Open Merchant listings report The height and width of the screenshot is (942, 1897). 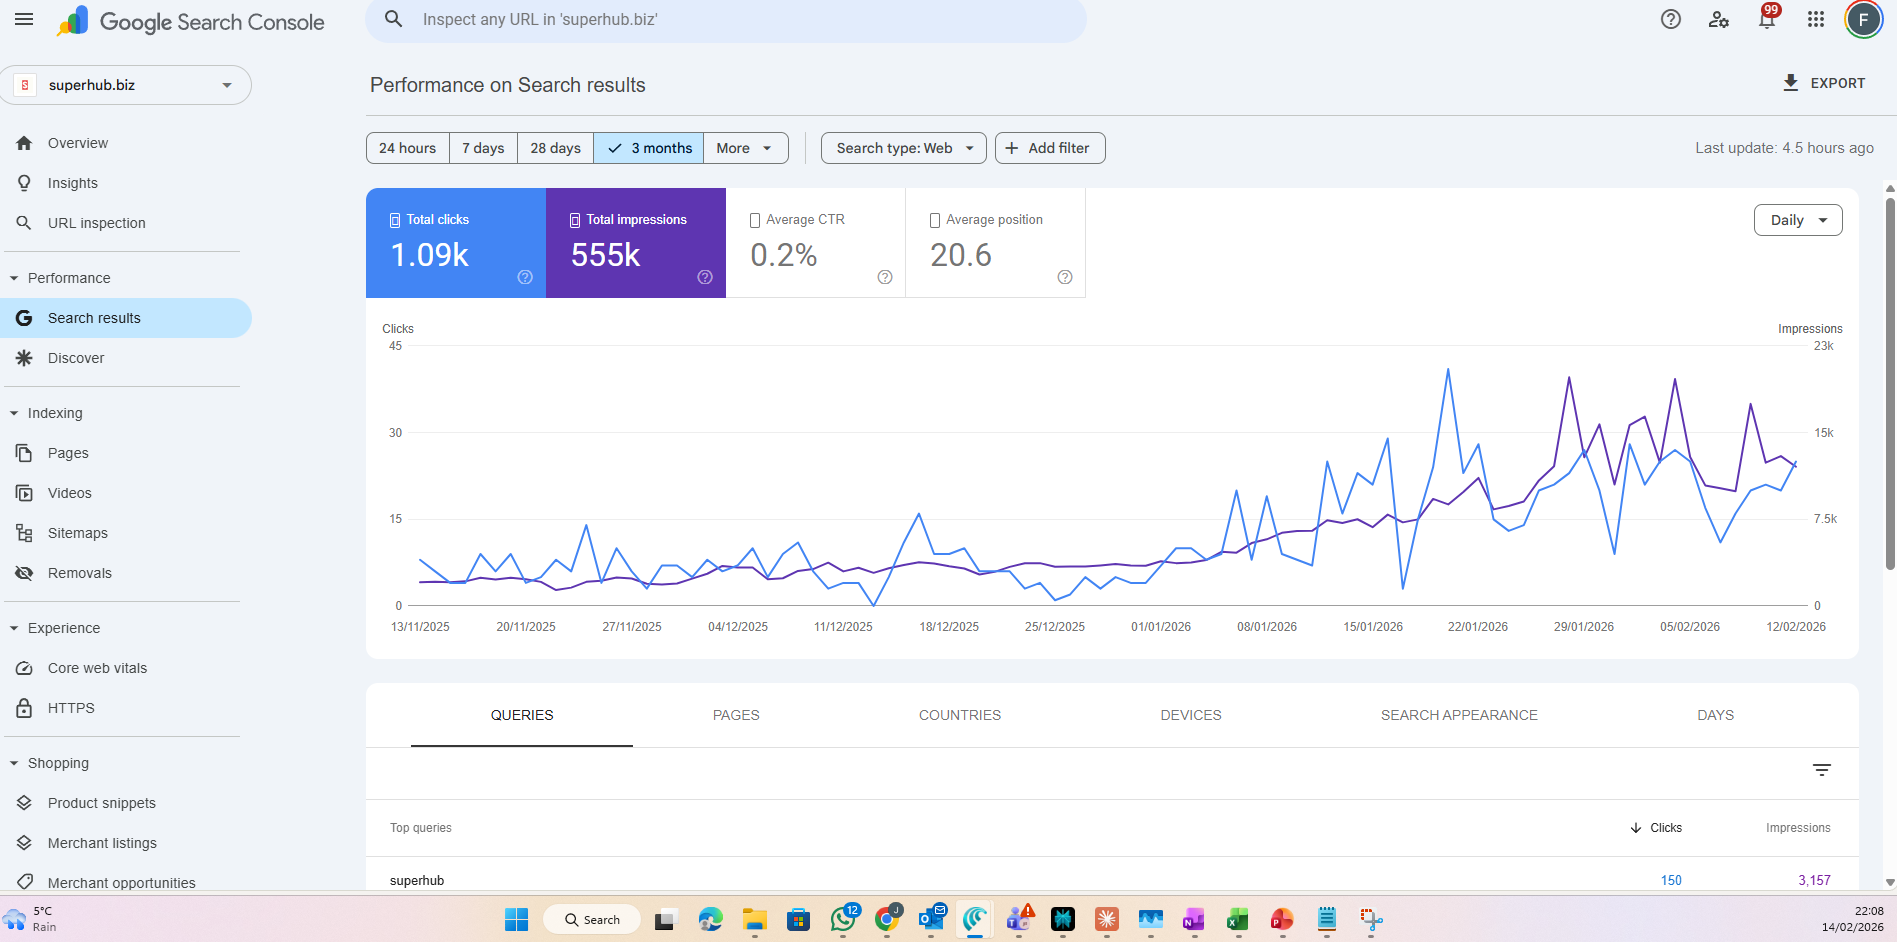126,843
